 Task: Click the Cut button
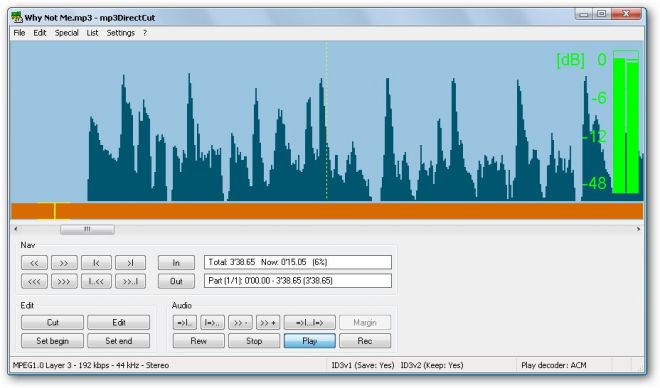click(x=53, y=322)
